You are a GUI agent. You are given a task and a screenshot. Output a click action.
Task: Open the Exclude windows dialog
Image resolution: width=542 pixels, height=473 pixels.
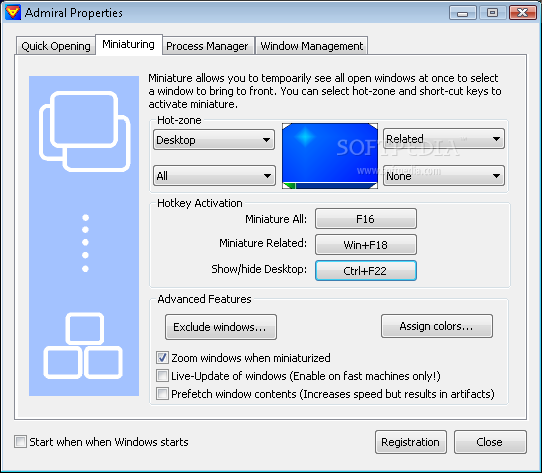[221, 327]
